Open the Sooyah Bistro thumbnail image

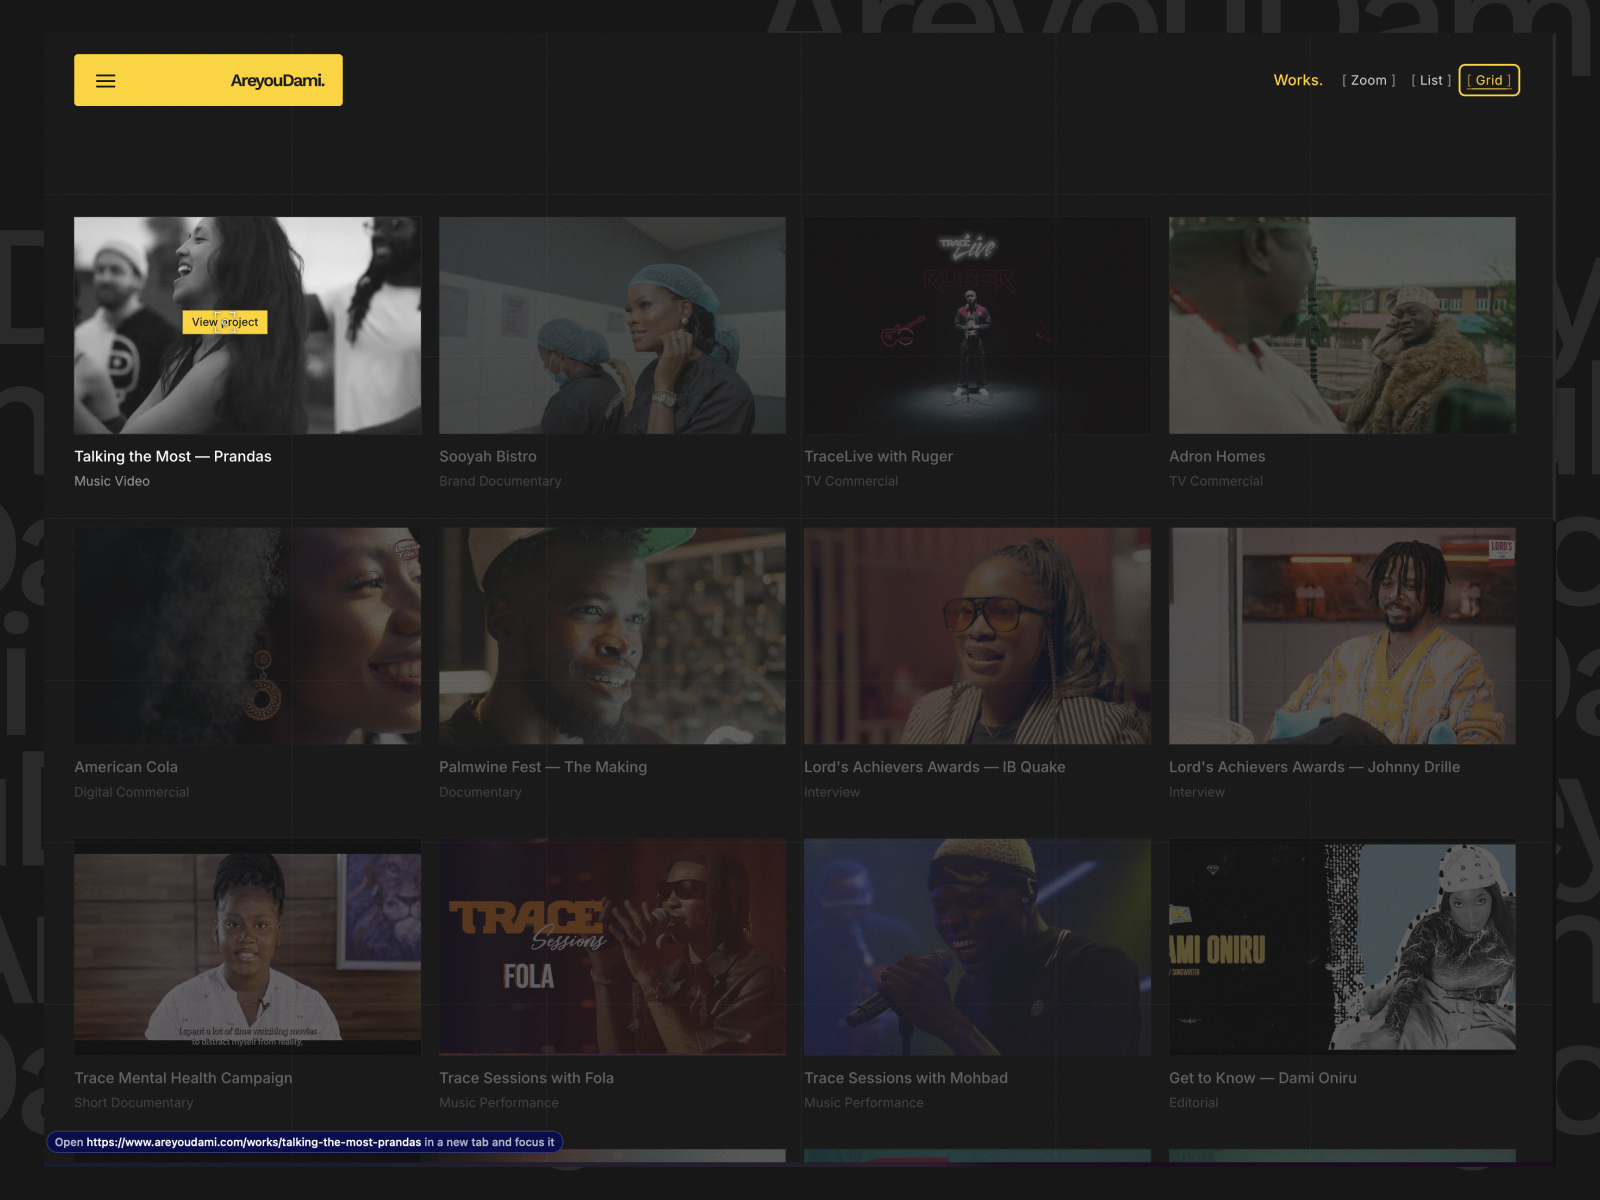point(612,325)
